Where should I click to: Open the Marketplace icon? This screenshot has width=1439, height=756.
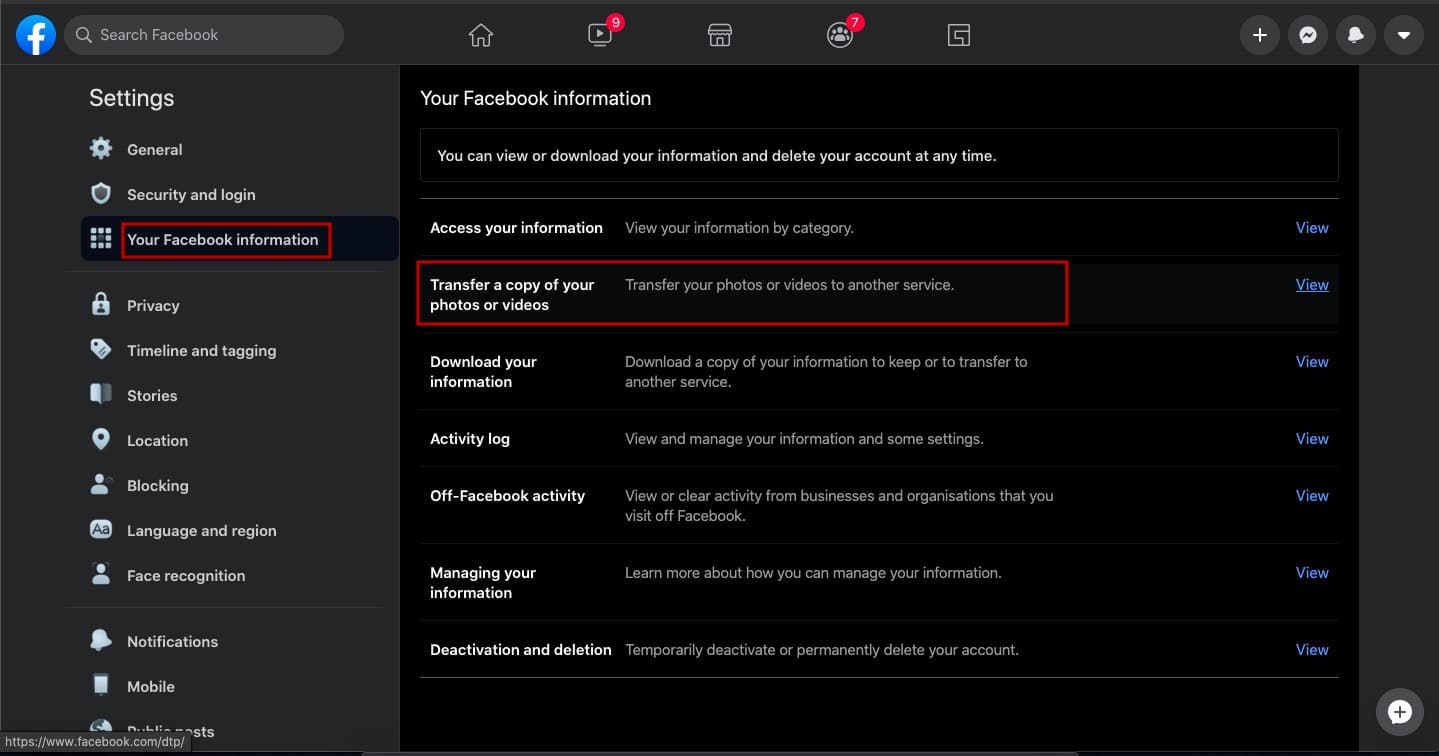720,35
